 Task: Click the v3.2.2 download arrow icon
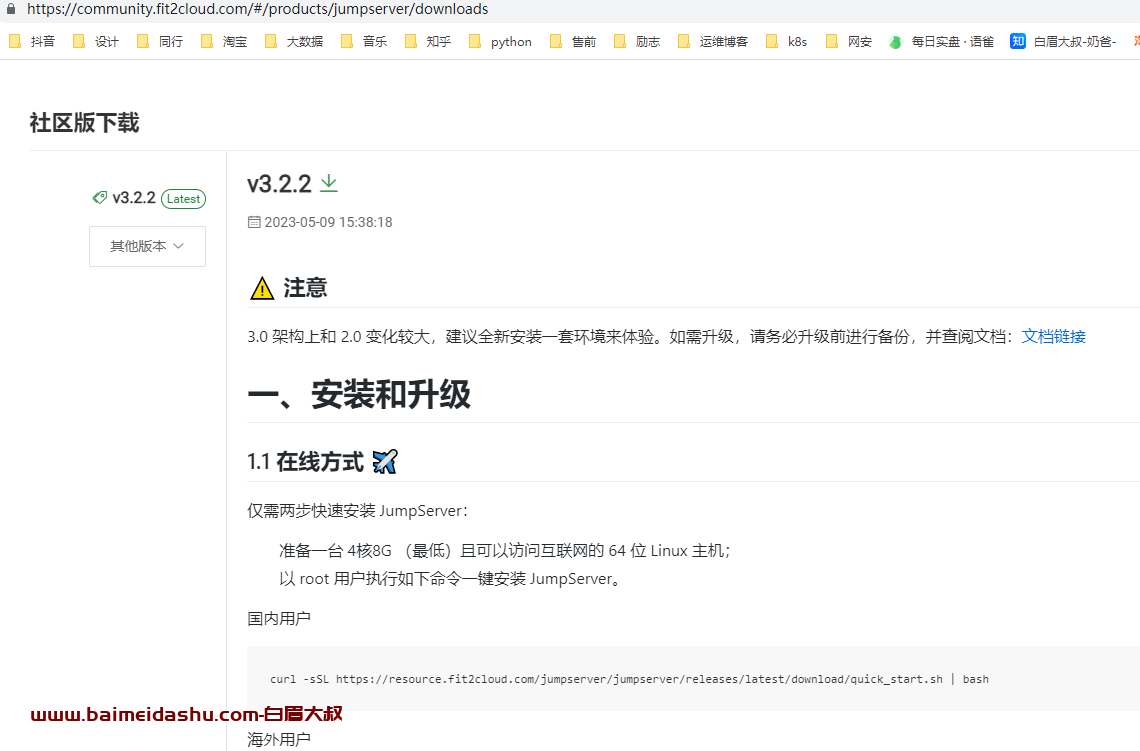click(x=329, y=183)
